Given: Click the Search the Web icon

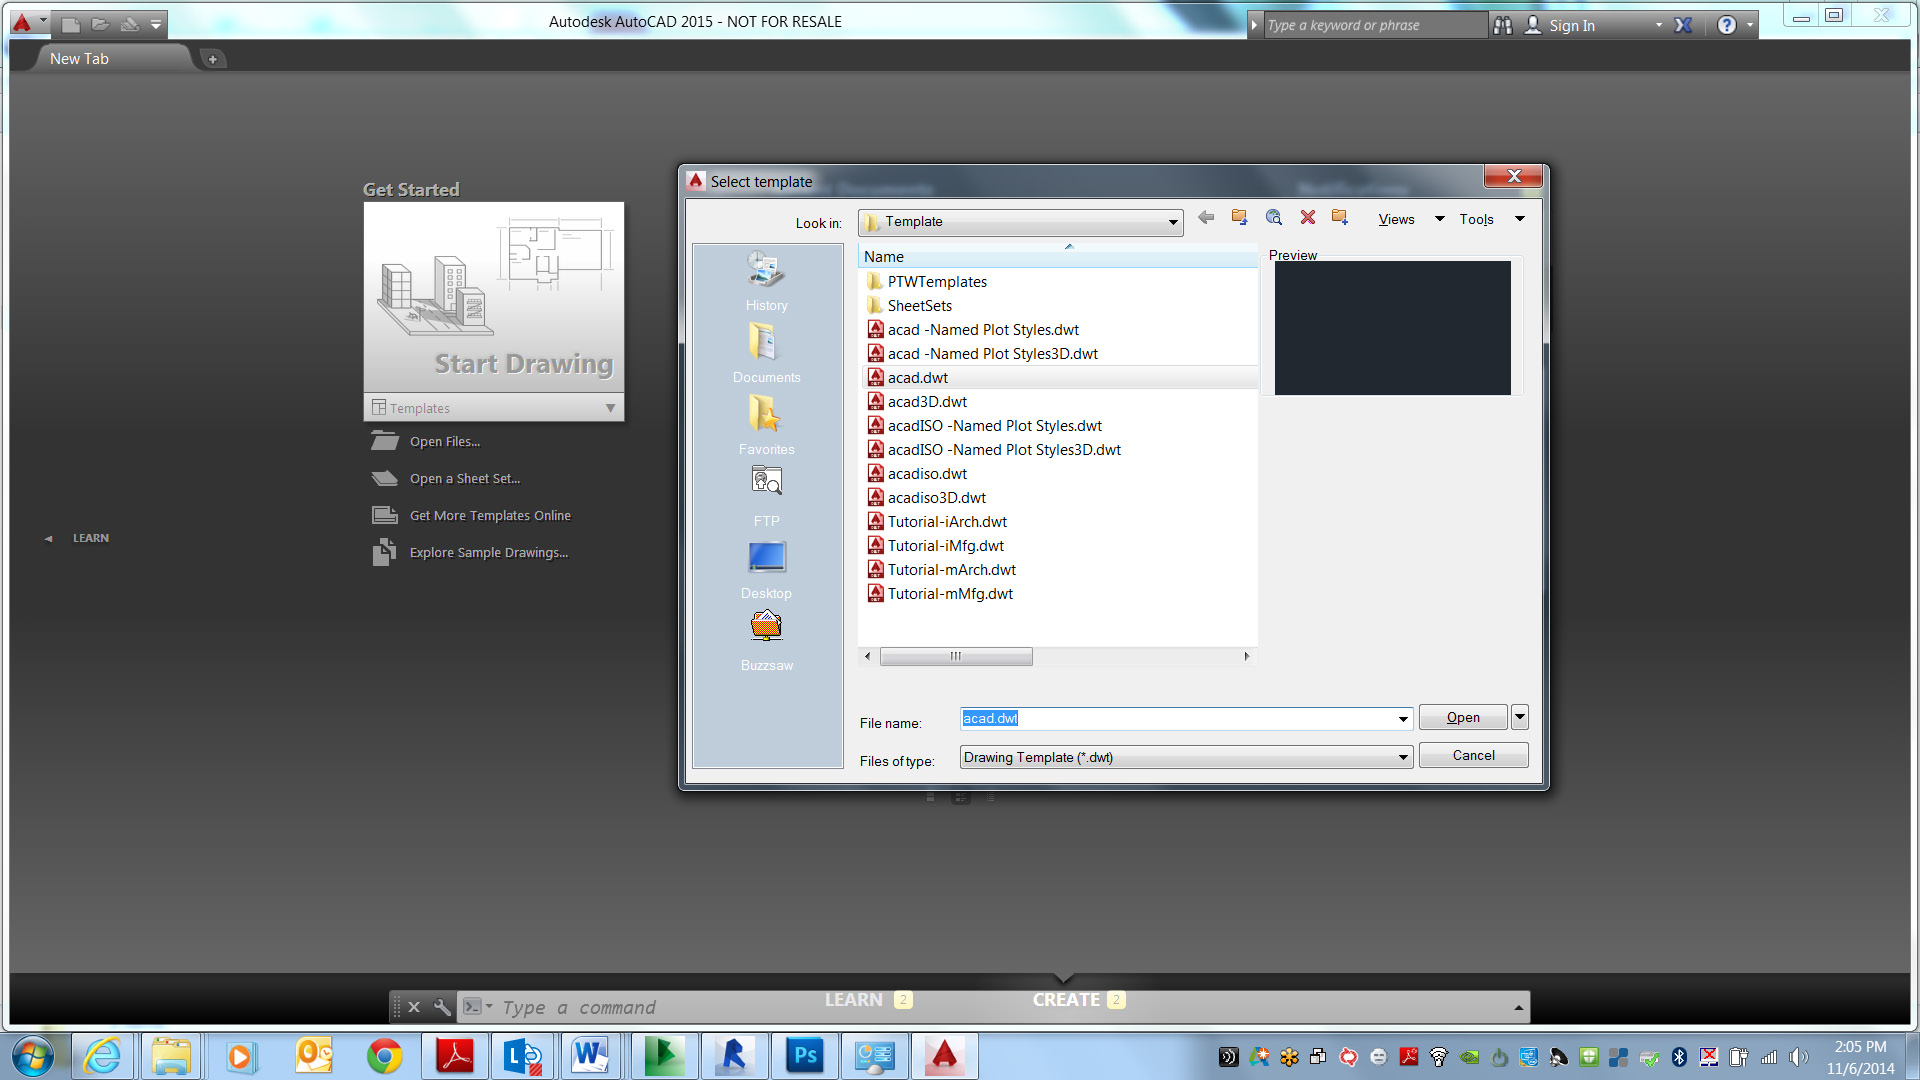Looking at the screenshot, I should (1274, 218).
